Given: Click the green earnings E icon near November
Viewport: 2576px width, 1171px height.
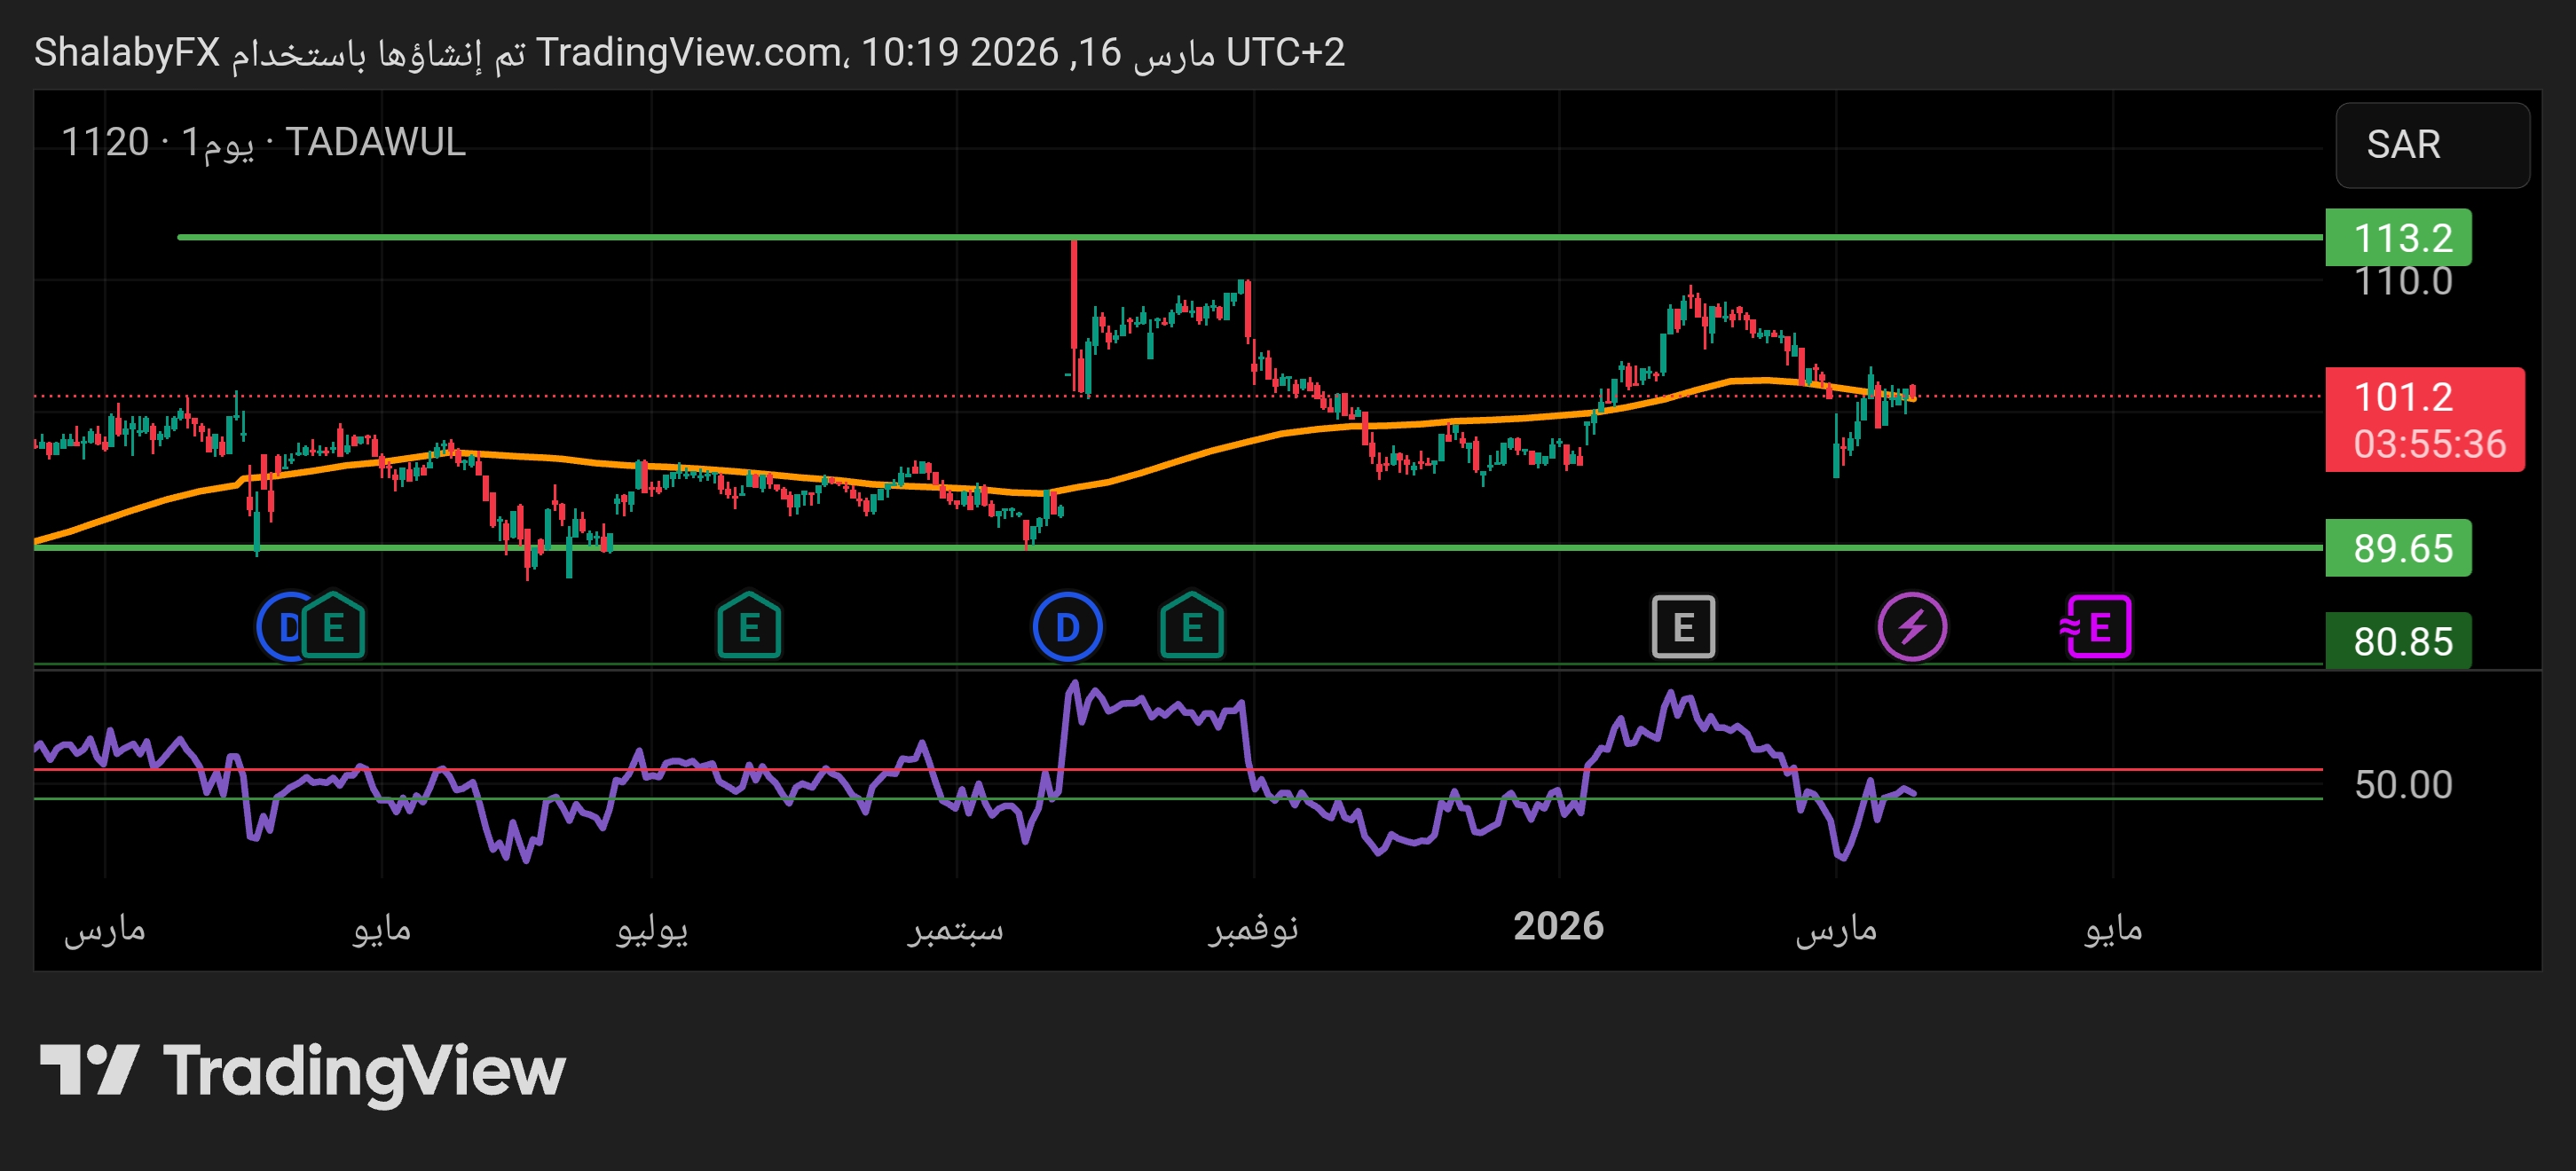Looking at the screenshot, I should (x=1191, y=627).
